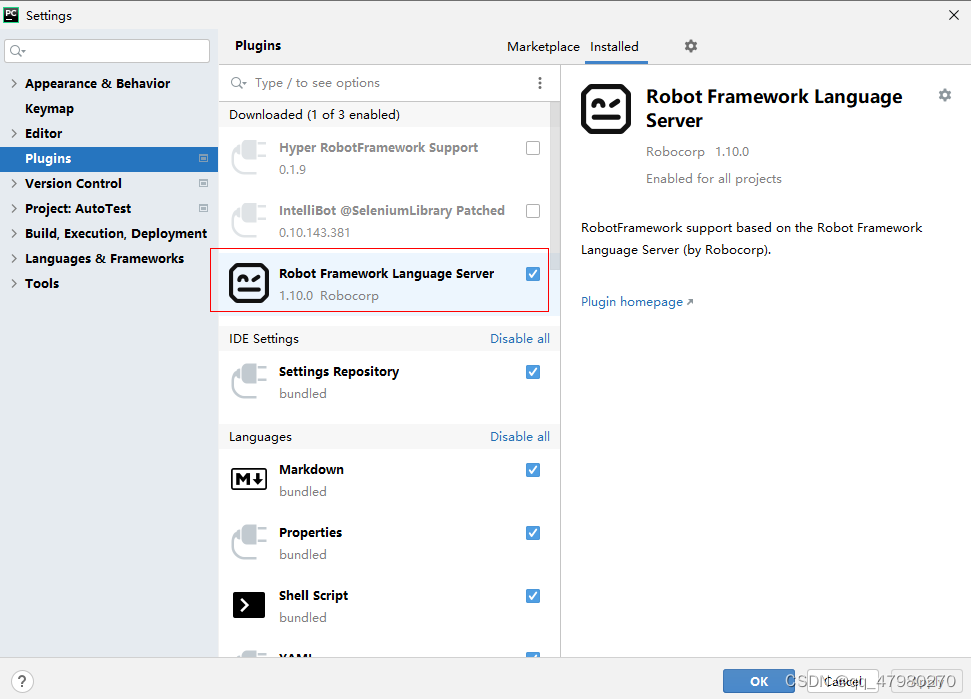971x699 pixels.
Task: Open the Tools settings page label
Action: pyautogui.click(x=42, y=284)
